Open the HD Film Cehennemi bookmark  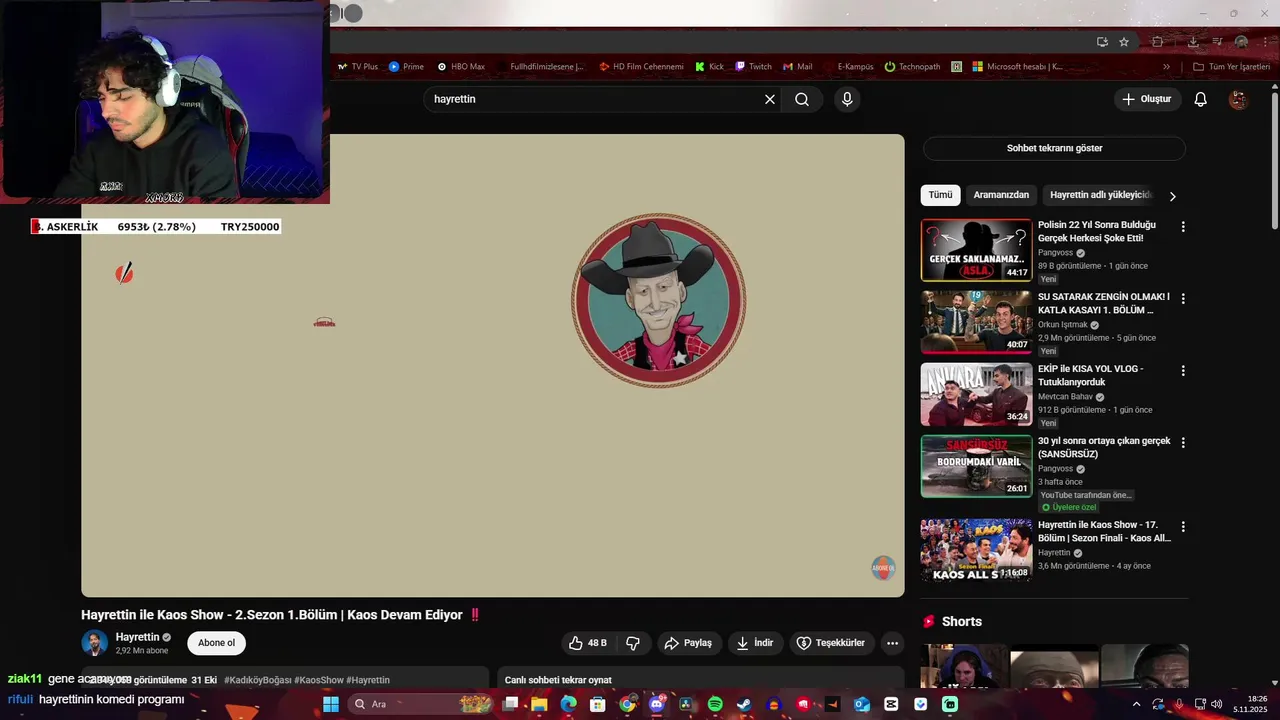coord(641,67)
